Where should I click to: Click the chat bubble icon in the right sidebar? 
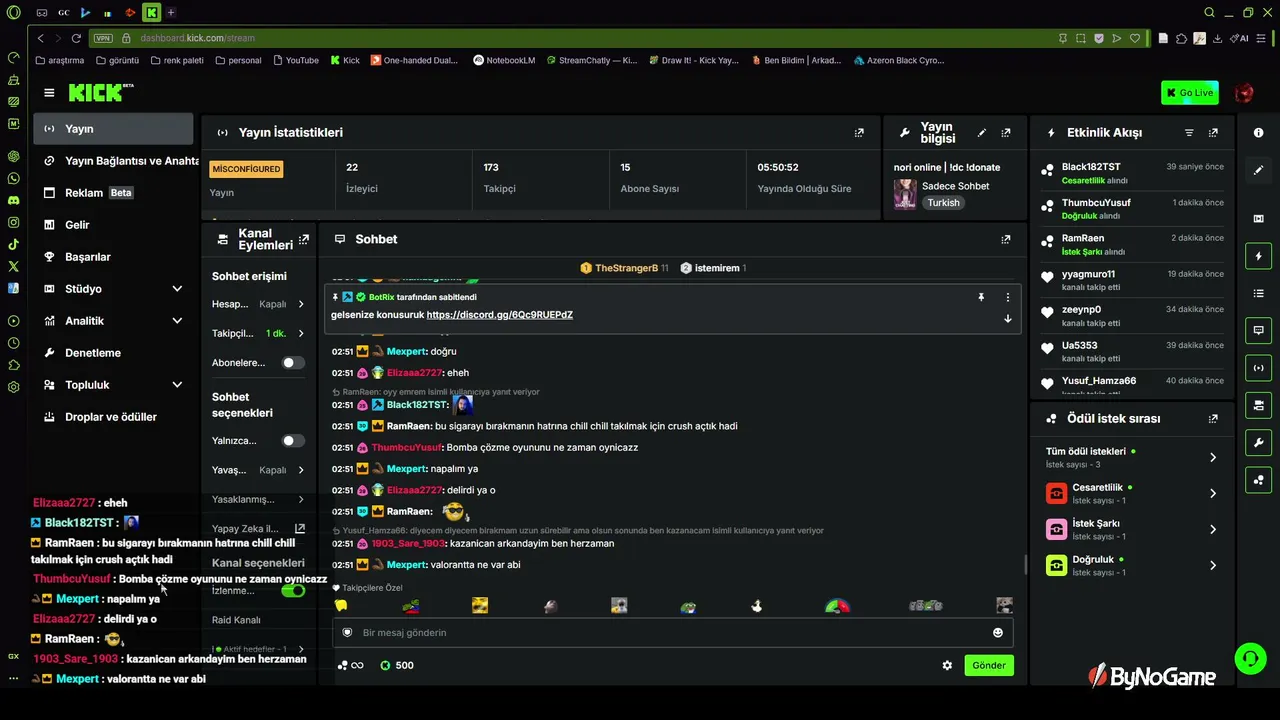point(1258,330)
